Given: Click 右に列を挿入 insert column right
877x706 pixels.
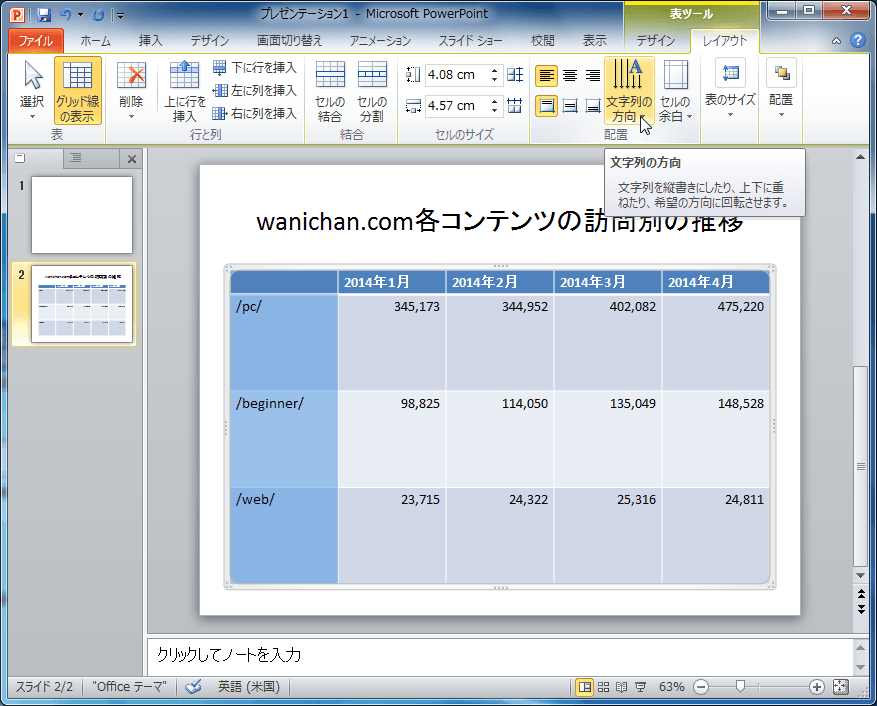Looking at the screenshot, I should click(x=254, y=114).
